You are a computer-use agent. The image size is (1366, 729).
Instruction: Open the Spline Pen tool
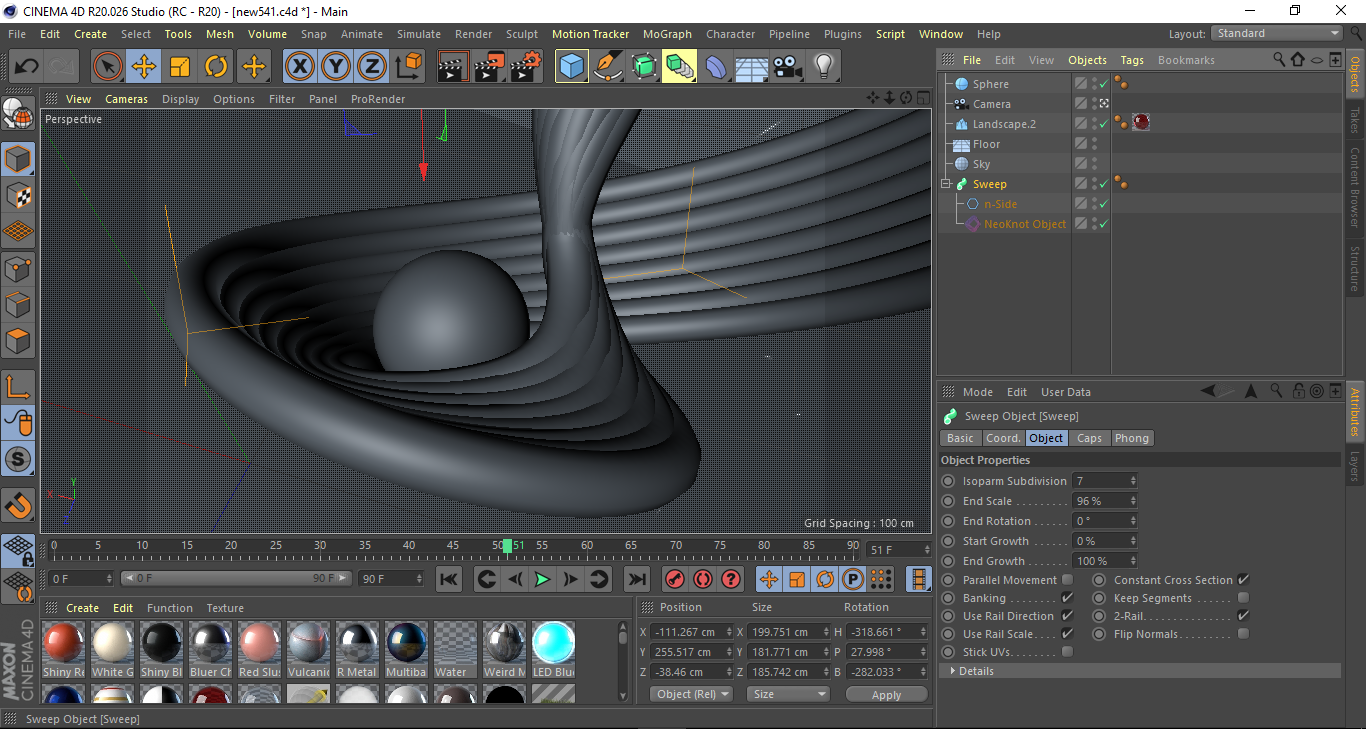coord(608,67)
